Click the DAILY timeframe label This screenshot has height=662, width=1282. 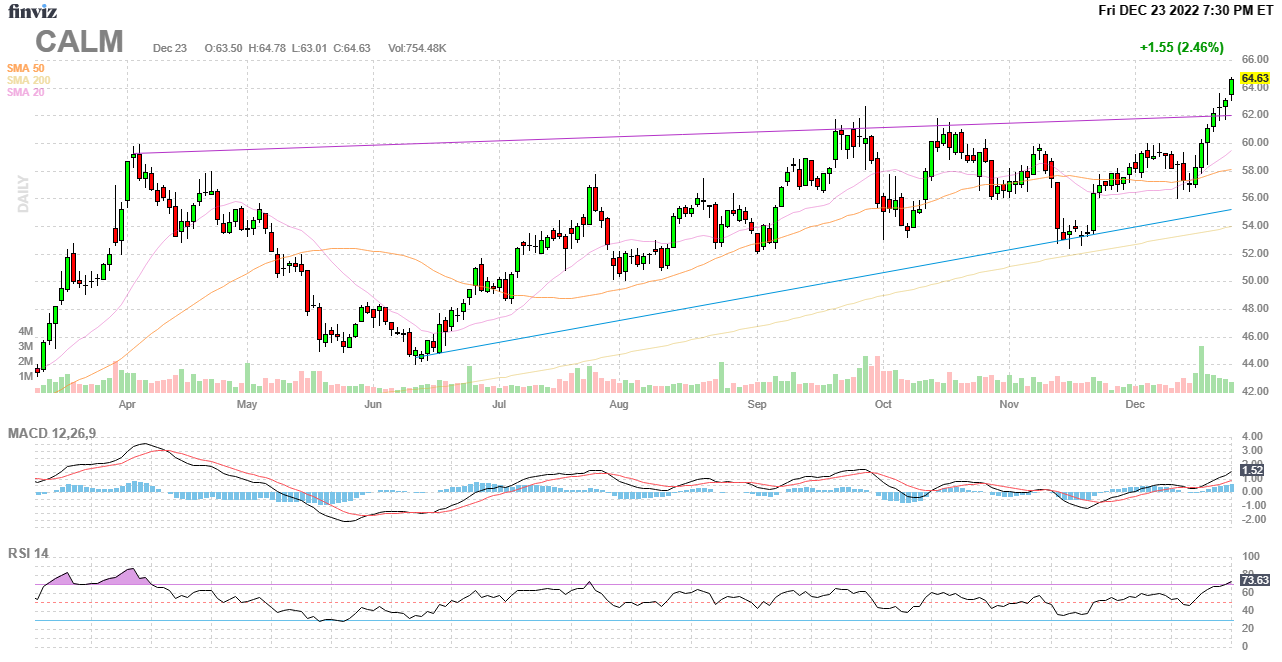point(23,194)
